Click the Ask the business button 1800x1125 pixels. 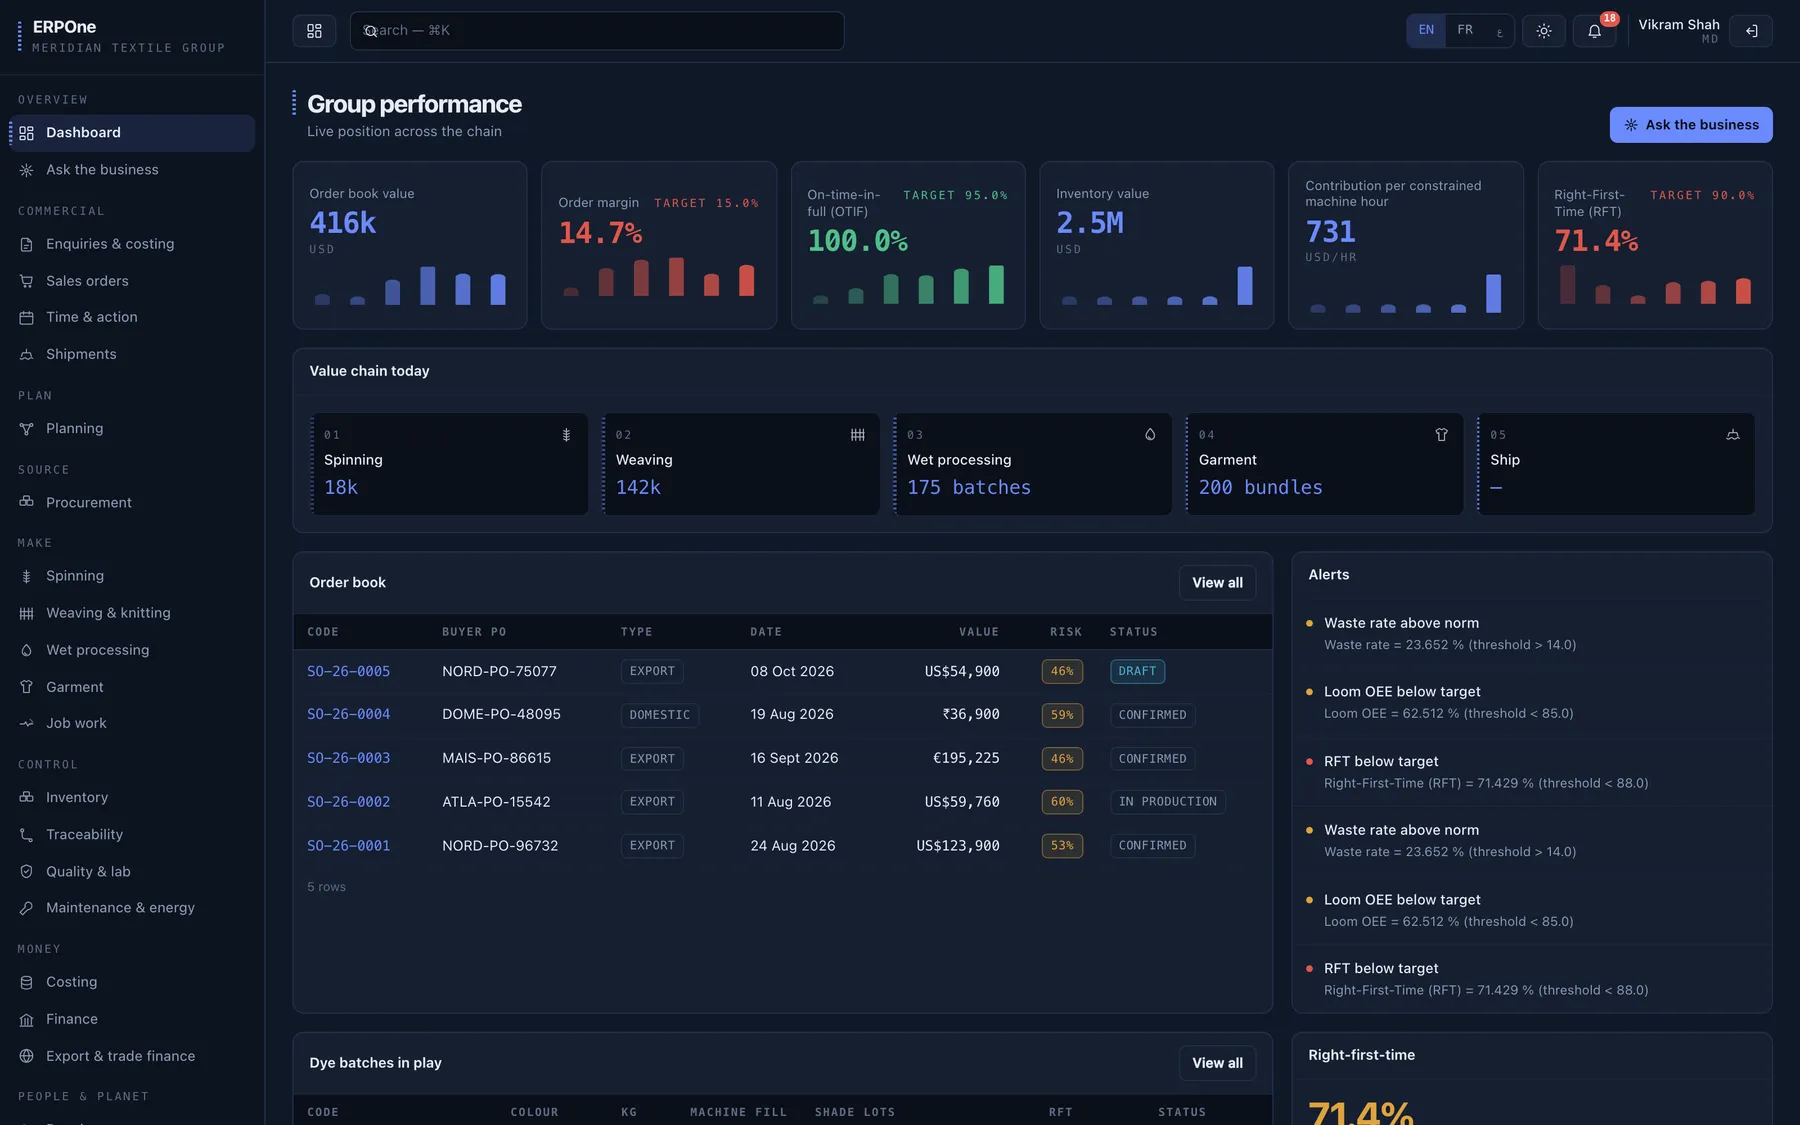[x=1691, y=125]
